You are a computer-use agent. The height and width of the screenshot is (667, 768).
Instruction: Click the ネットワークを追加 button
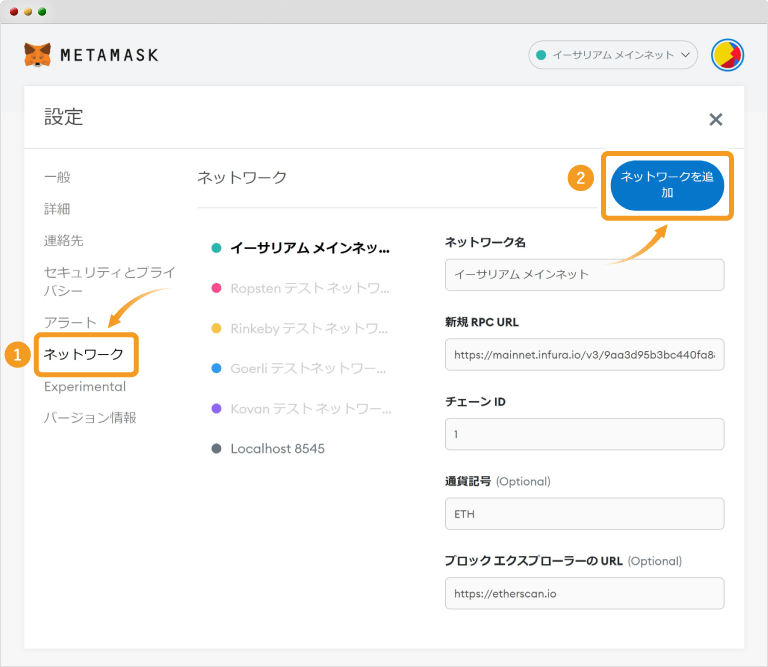(667, 185)
